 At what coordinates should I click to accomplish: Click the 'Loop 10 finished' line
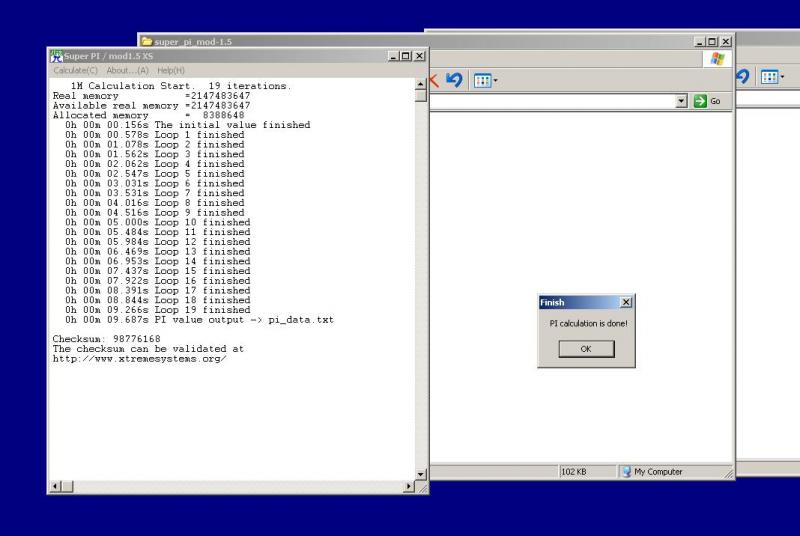click(158, 222)
